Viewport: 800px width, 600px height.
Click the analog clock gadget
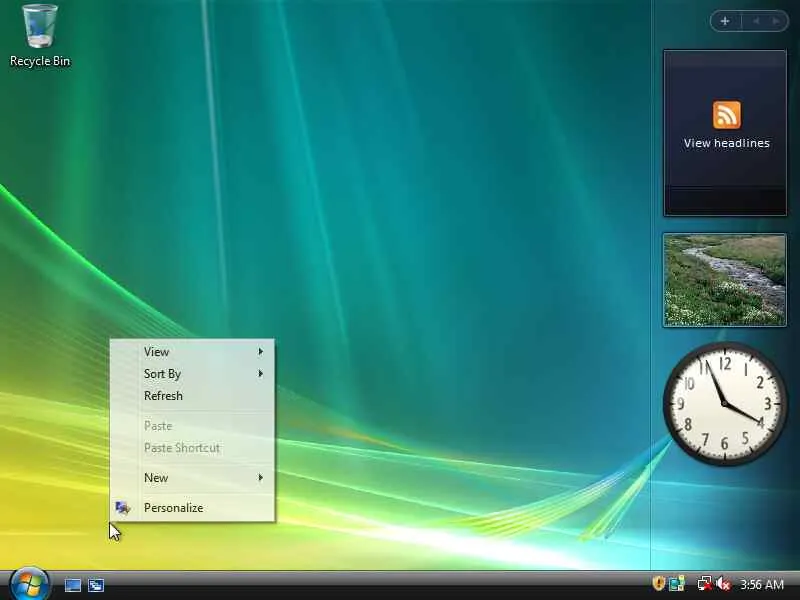(x=725, y=404)
